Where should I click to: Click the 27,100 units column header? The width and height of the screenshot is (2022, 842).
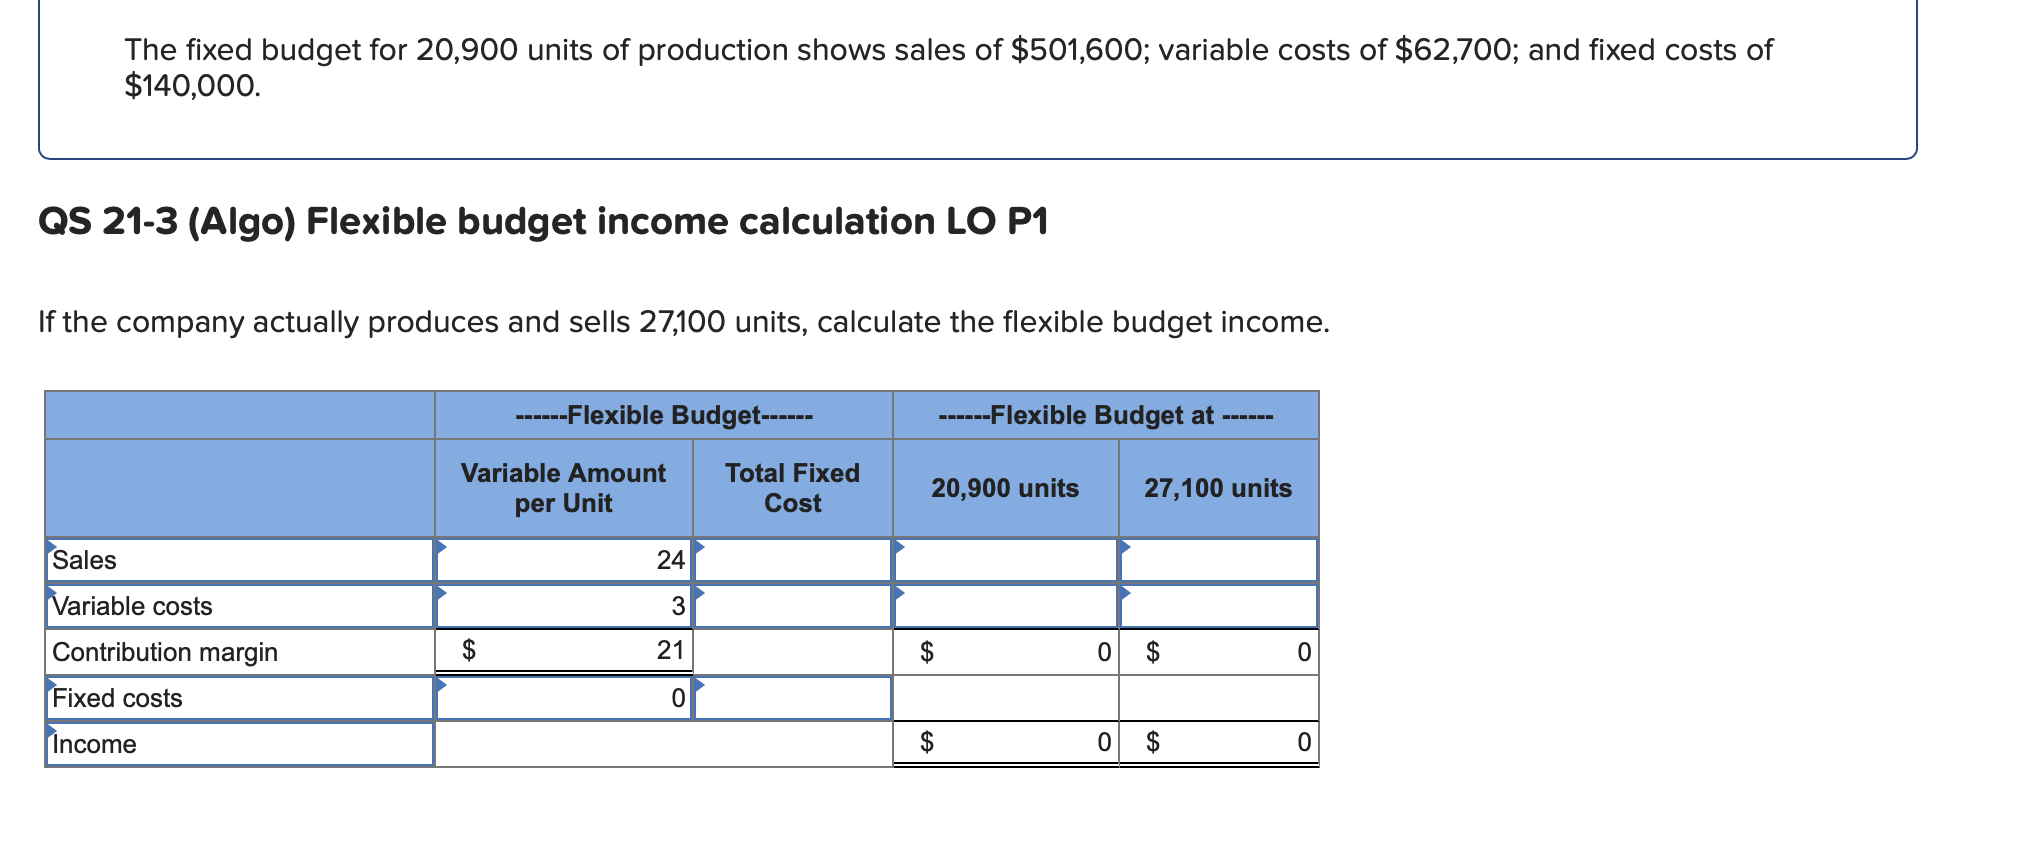pyautogui.click(x=1218, y=488)
